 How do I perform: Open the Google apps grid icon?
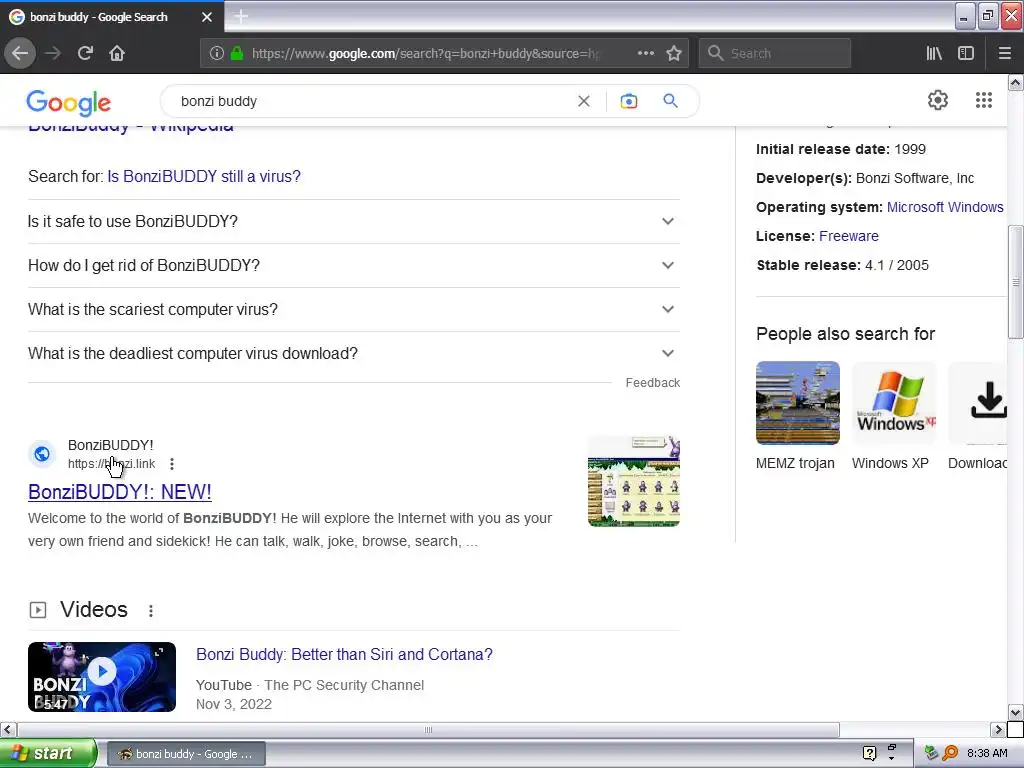(984, 100)
